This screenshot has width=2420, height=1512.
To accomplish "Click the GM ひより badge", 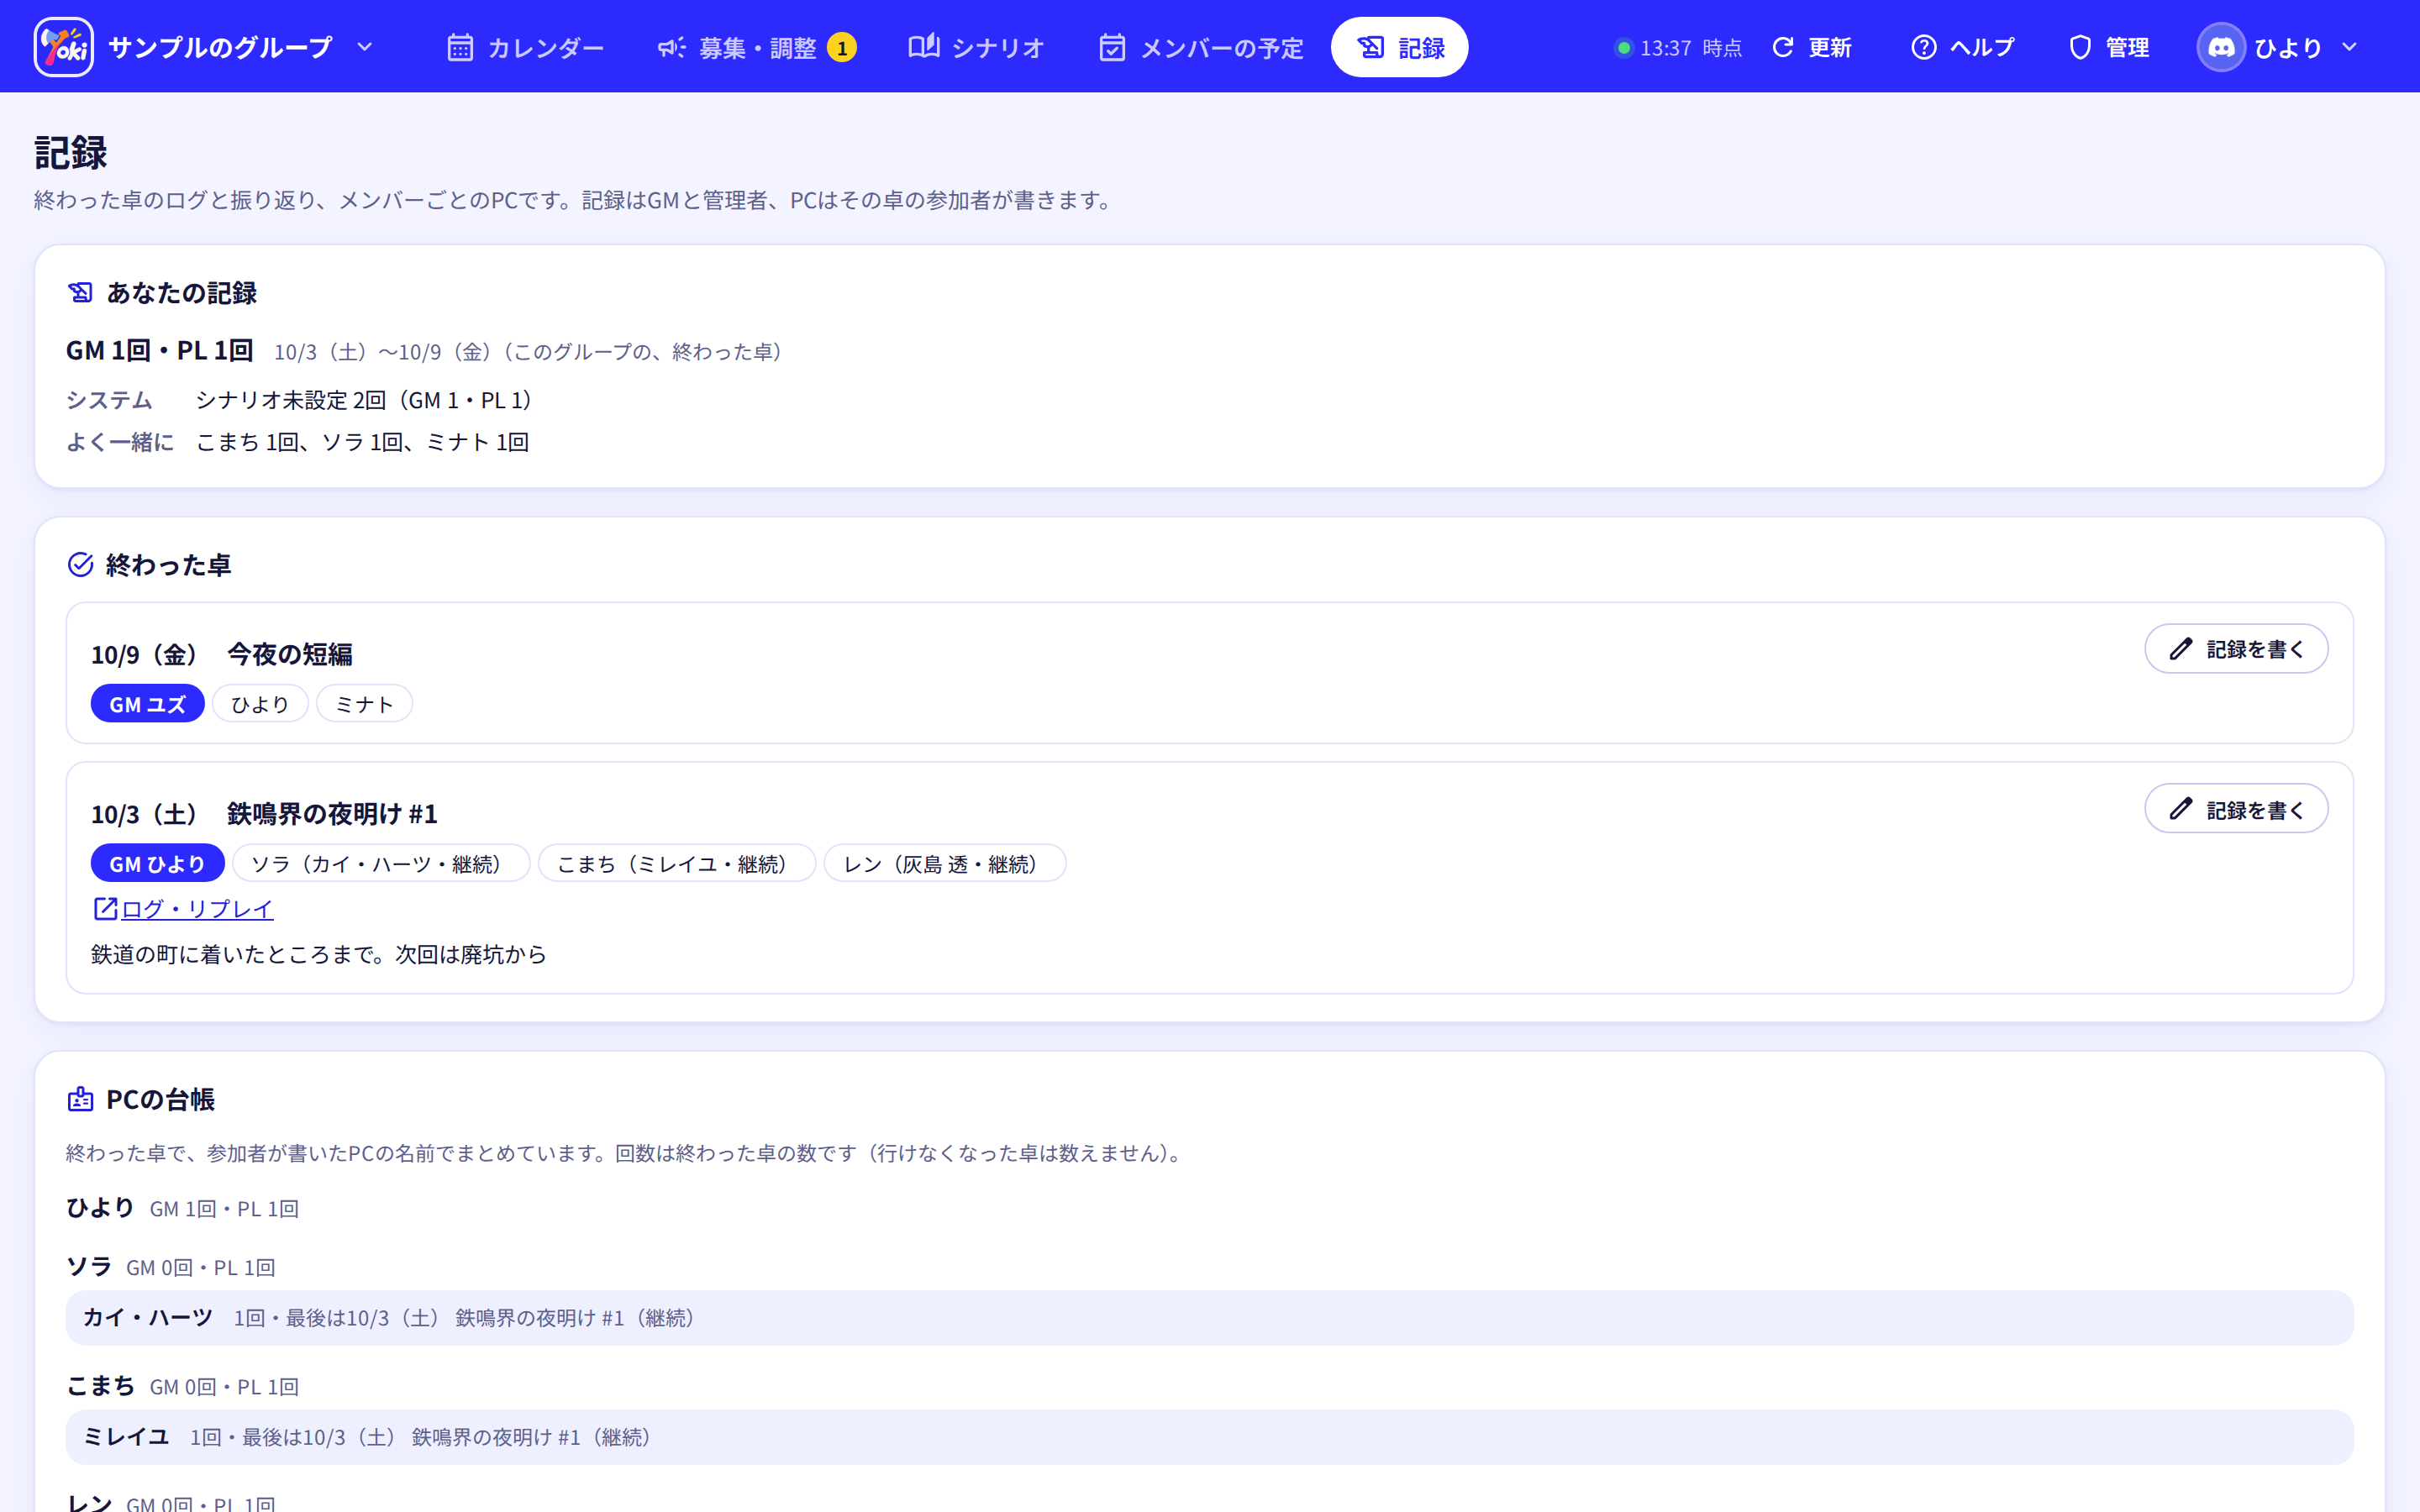I will click(x=158, y=863).
